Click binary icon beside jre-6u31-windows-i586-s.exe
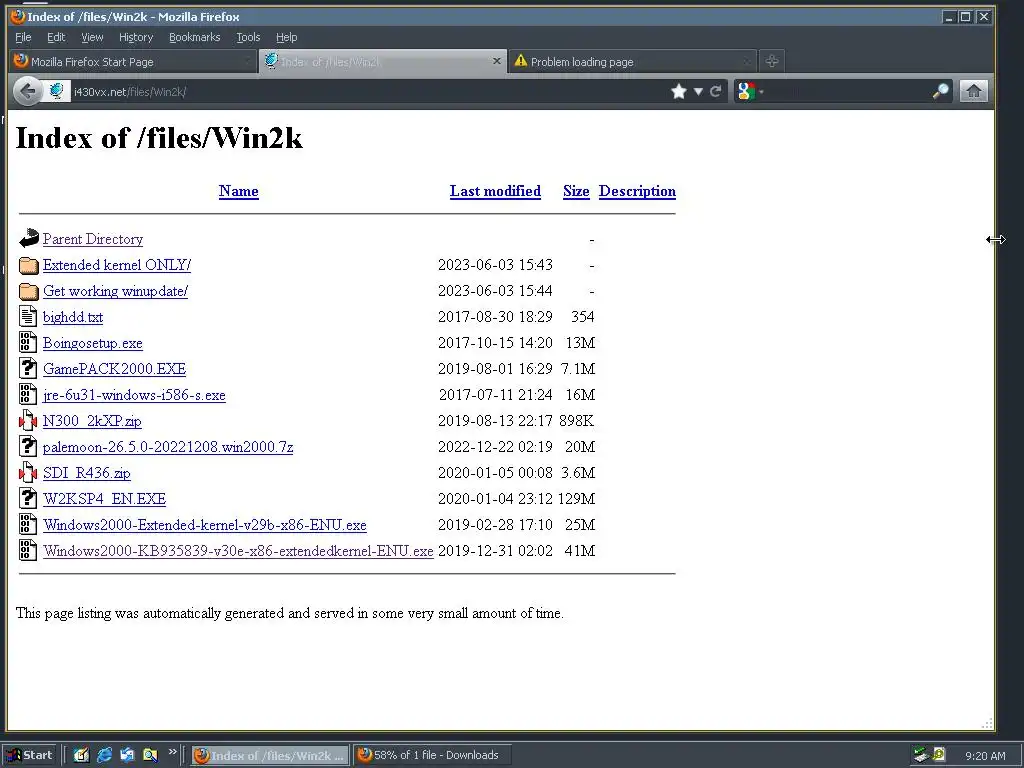 [x=28, y=395]
